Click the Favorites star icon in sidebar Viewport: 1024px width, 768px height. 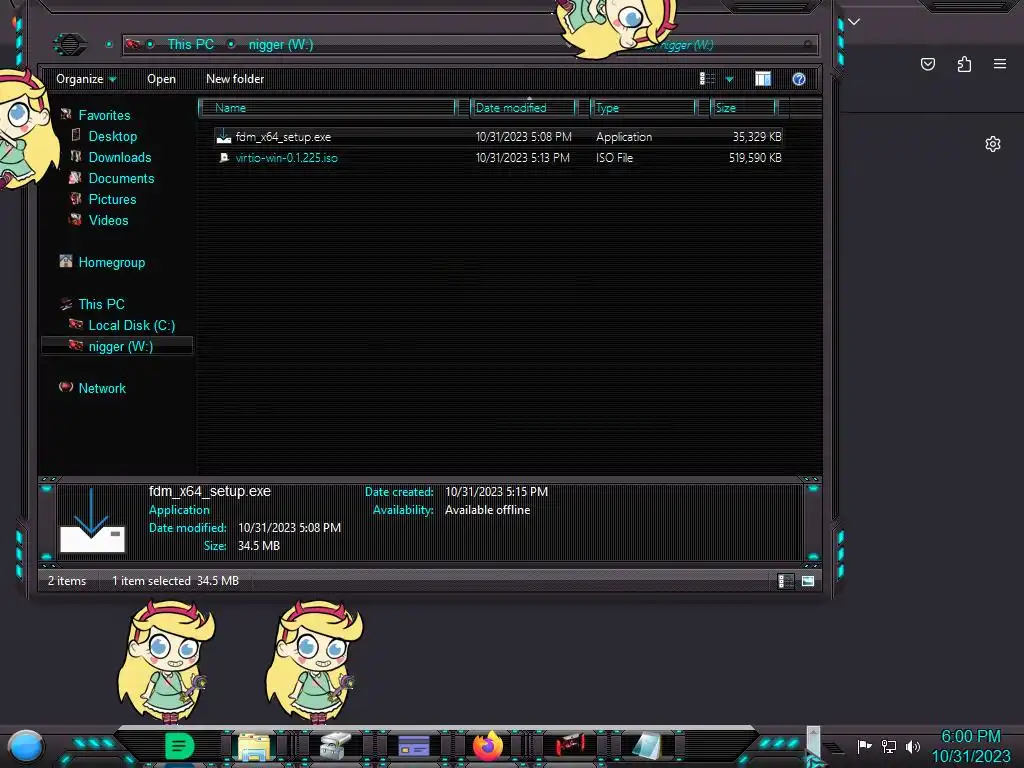tap(66, 115)
